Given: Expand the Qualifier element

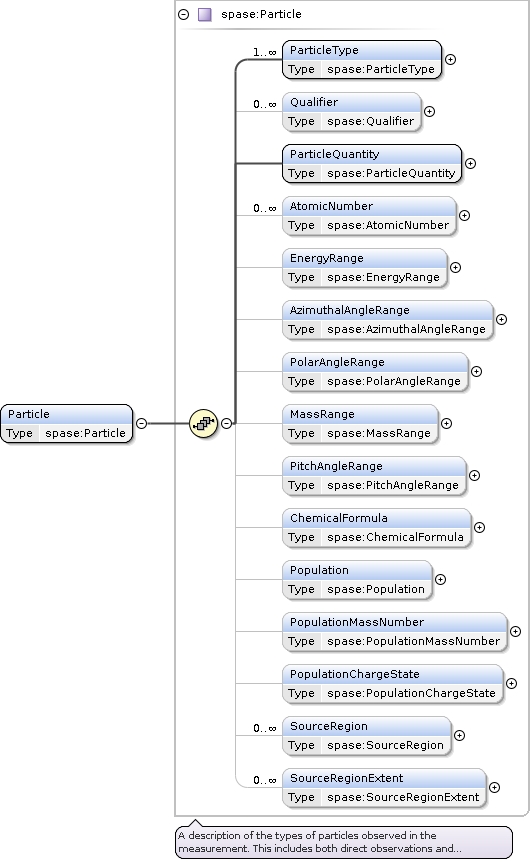Looking at the screenshot, I should coord(429,112).
